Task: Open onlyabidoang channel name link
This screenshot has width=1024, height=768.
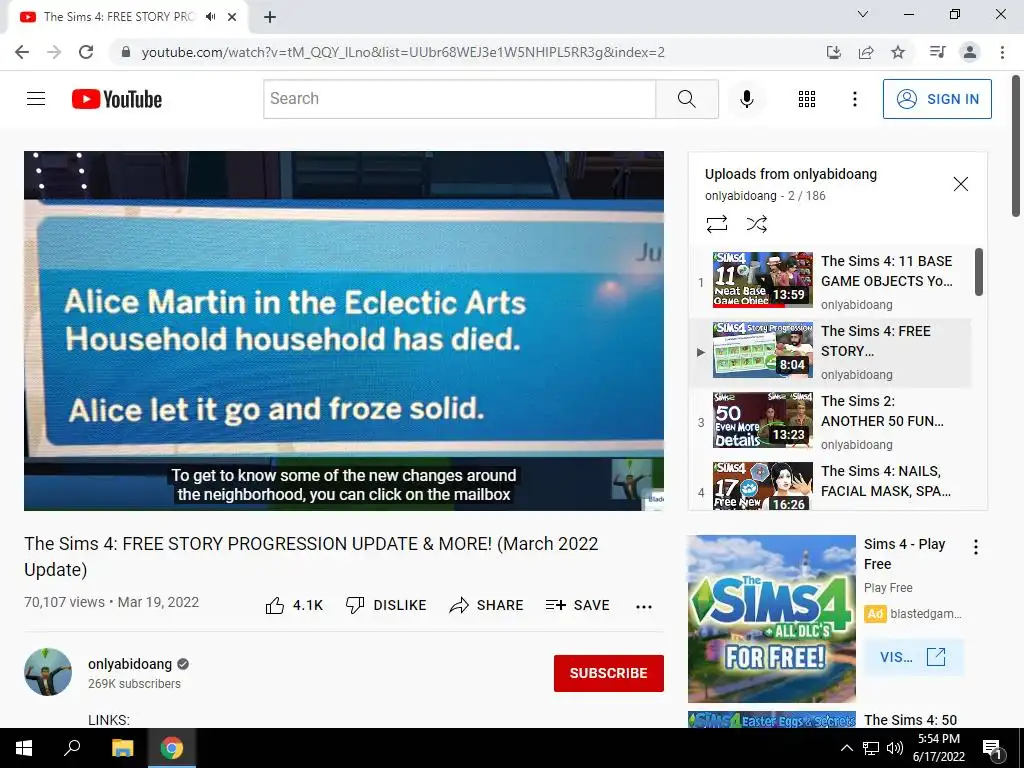Action: pos(130,664)
